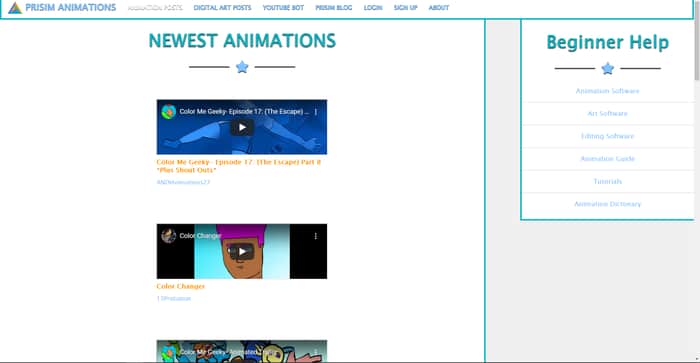Open Digital Art Posts in navigation bar
700x363 pixels.
[x=222, y=8]
